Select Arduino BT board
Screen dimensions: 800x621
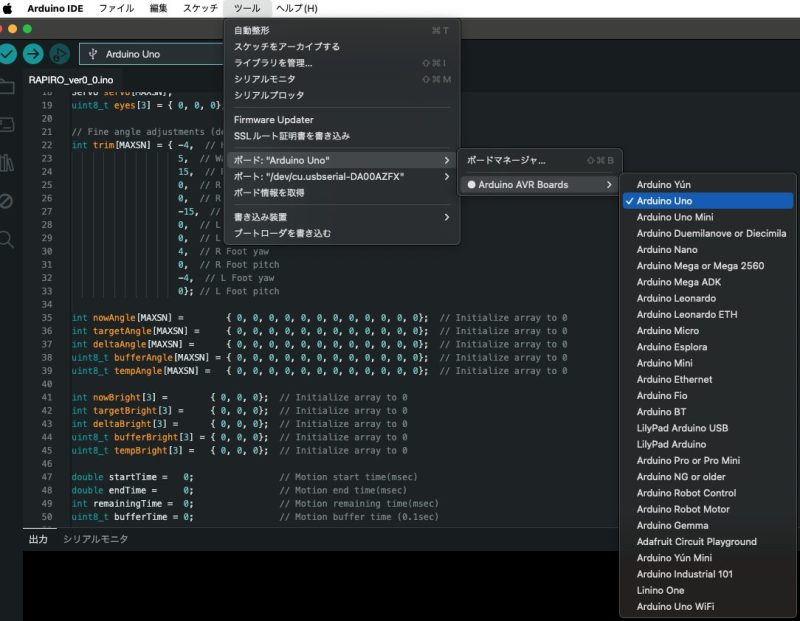[x=708, y=412]
